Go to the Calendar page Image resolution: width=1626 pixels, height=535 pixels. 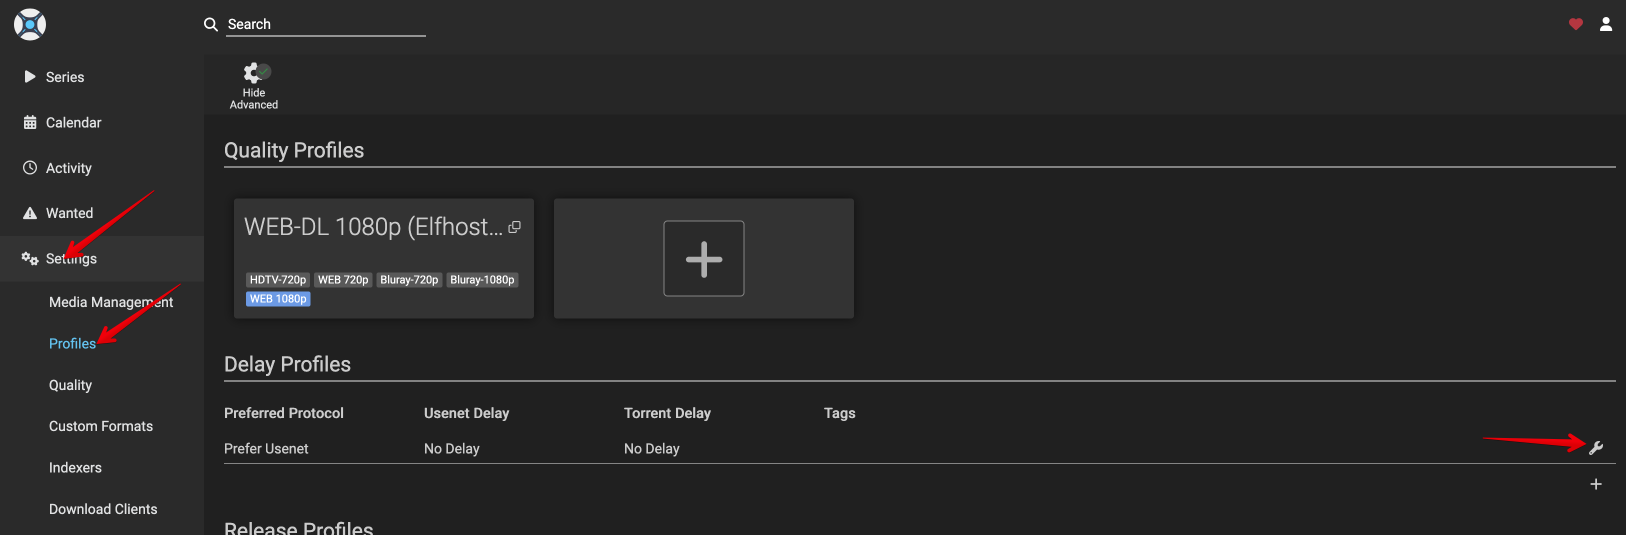[x=73, y=123]
